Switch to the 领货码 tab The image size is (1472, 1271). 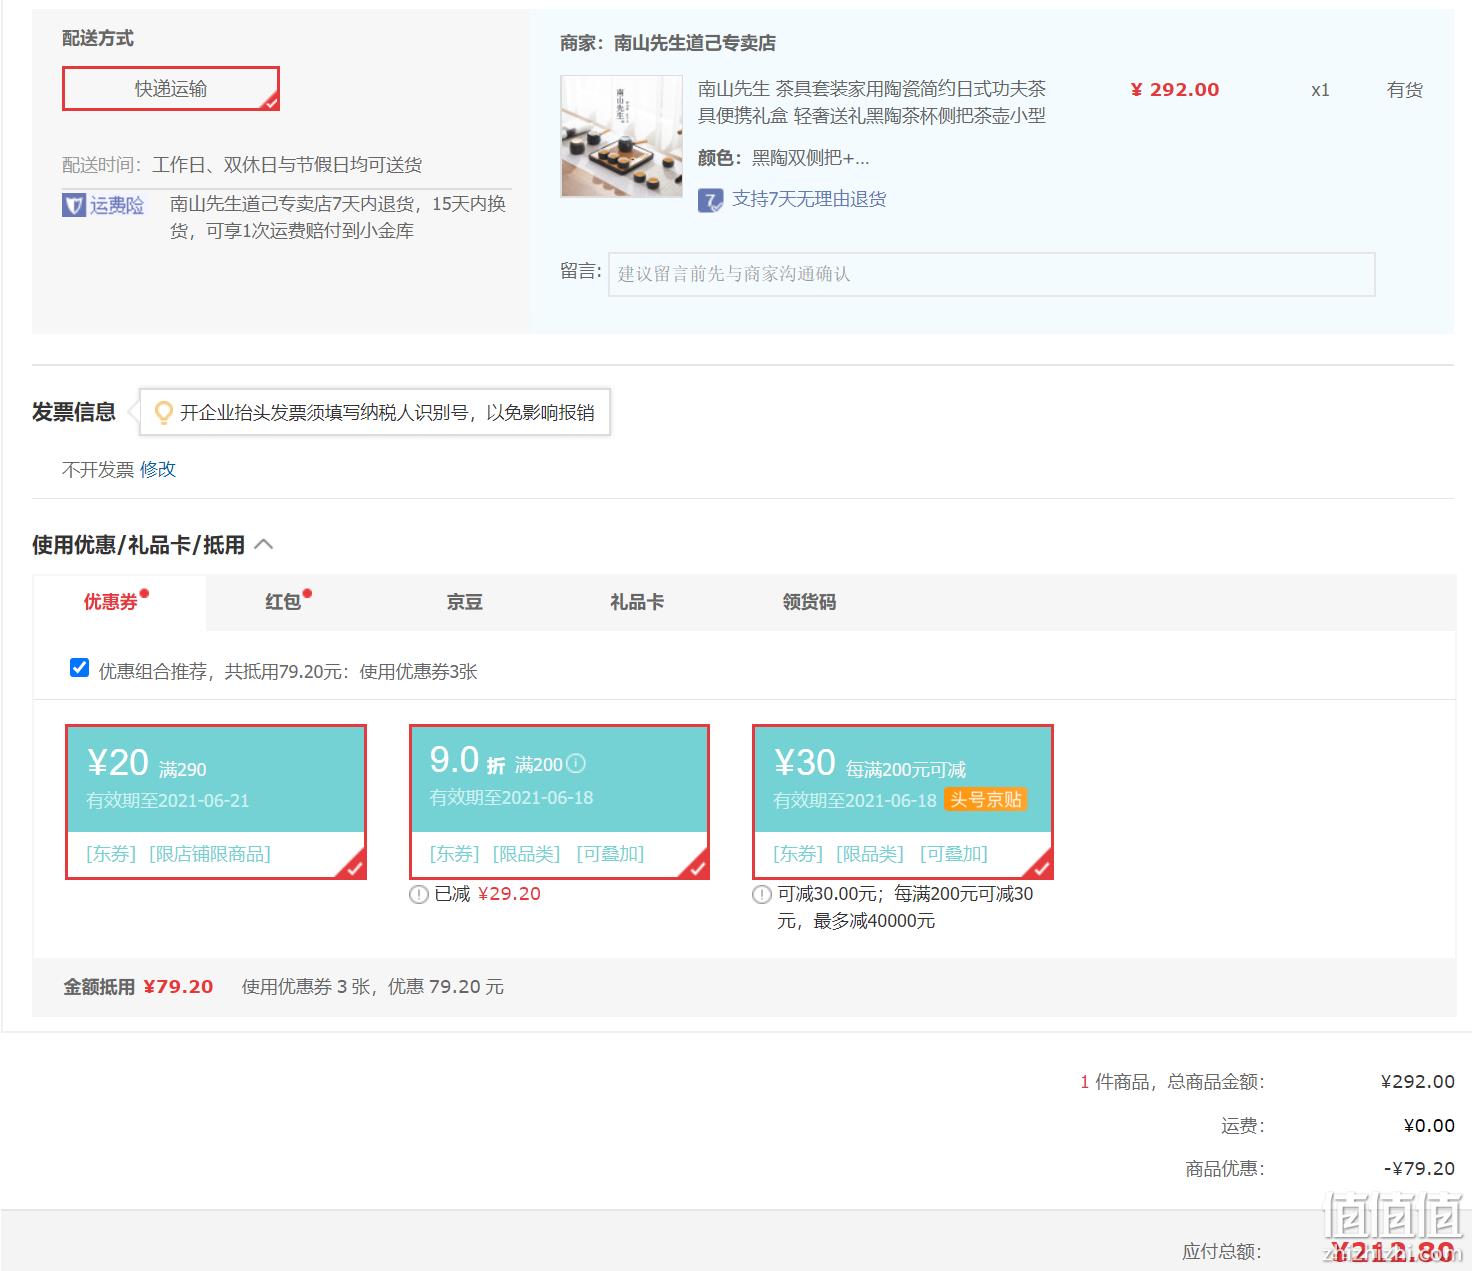coord(809,602)
